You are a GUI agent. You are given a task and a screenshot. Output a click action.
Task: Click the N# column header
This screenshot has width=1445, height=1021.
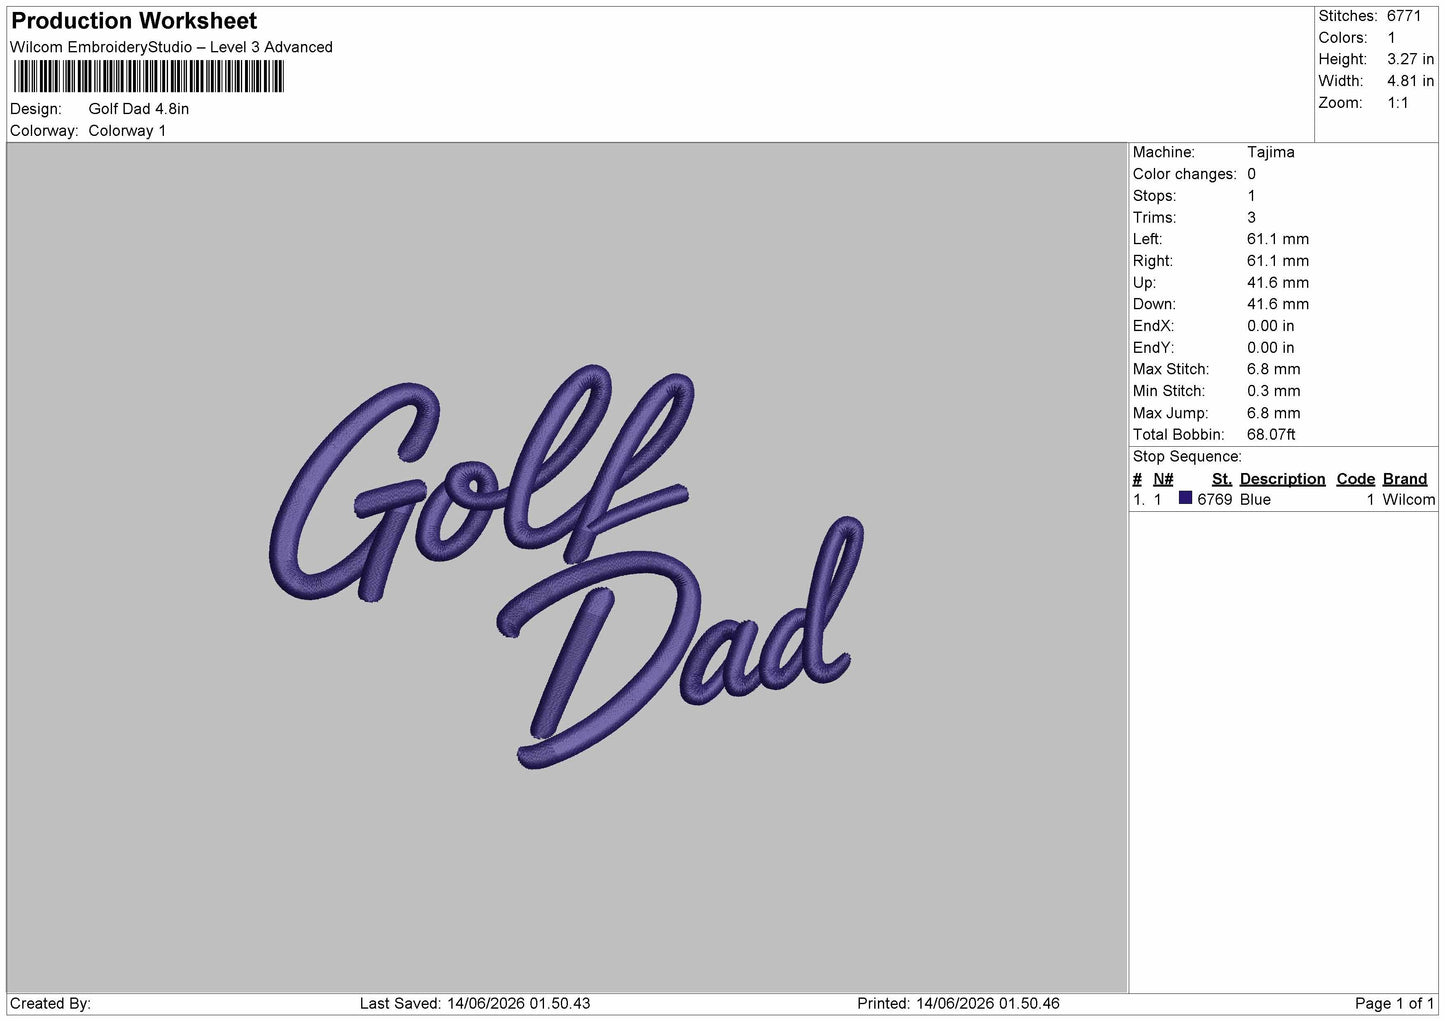(1163, 479)
